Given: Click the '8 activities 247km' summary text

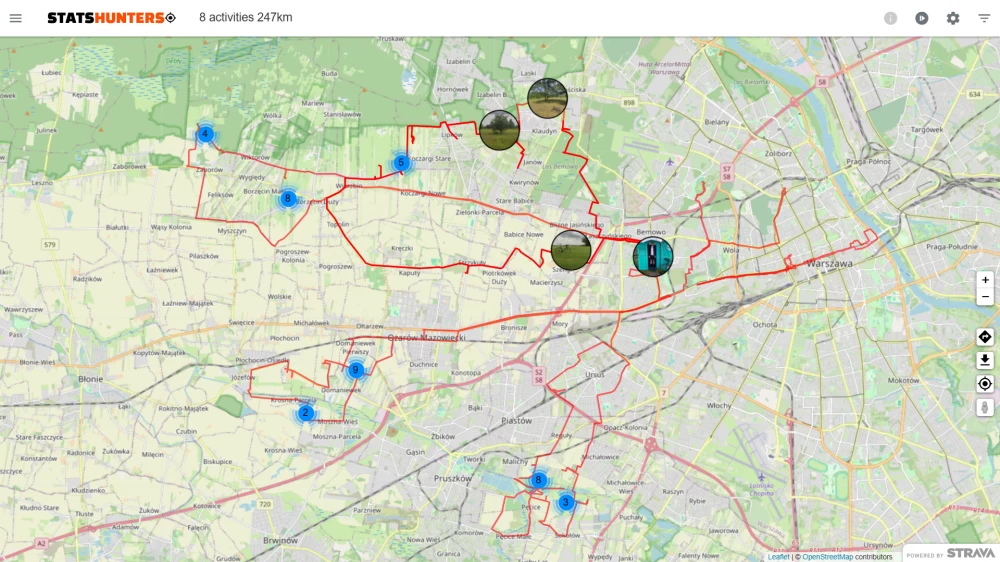Looking at the screenshot, I should 246,18.
